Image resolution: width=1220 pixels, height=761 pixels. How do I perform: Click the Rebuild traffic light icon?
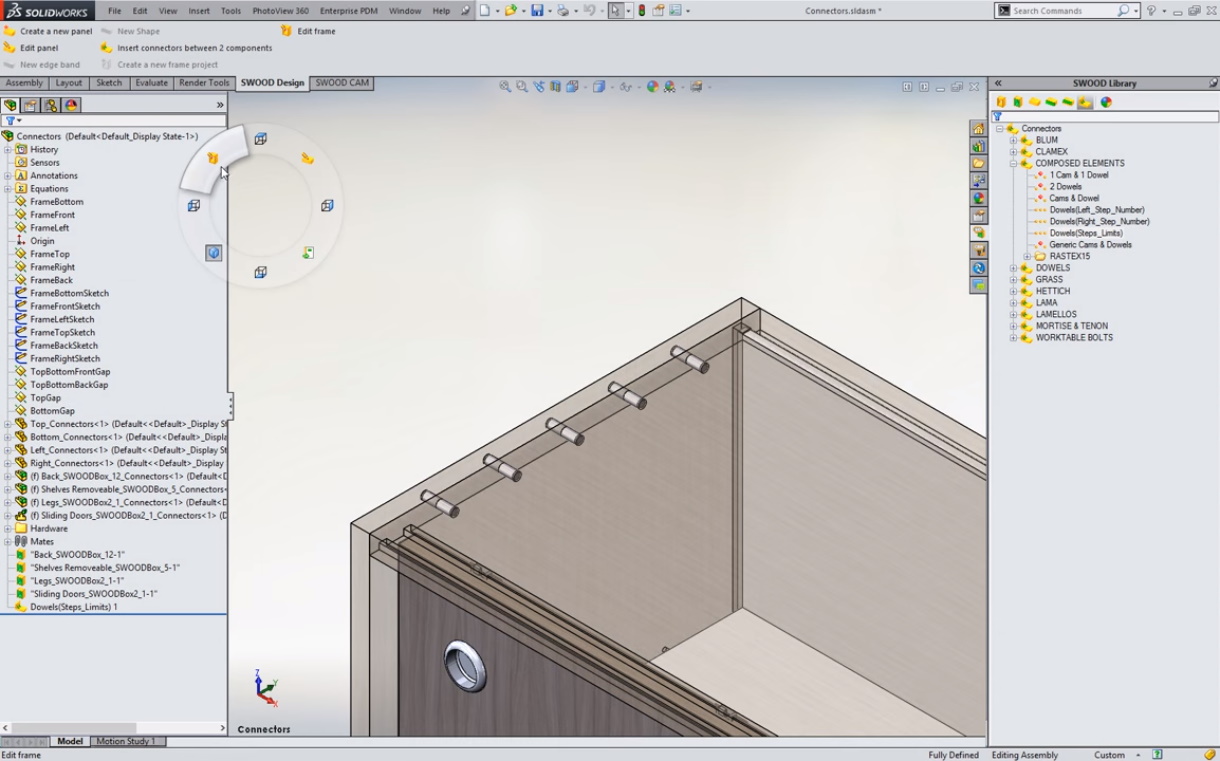(642, 11)
